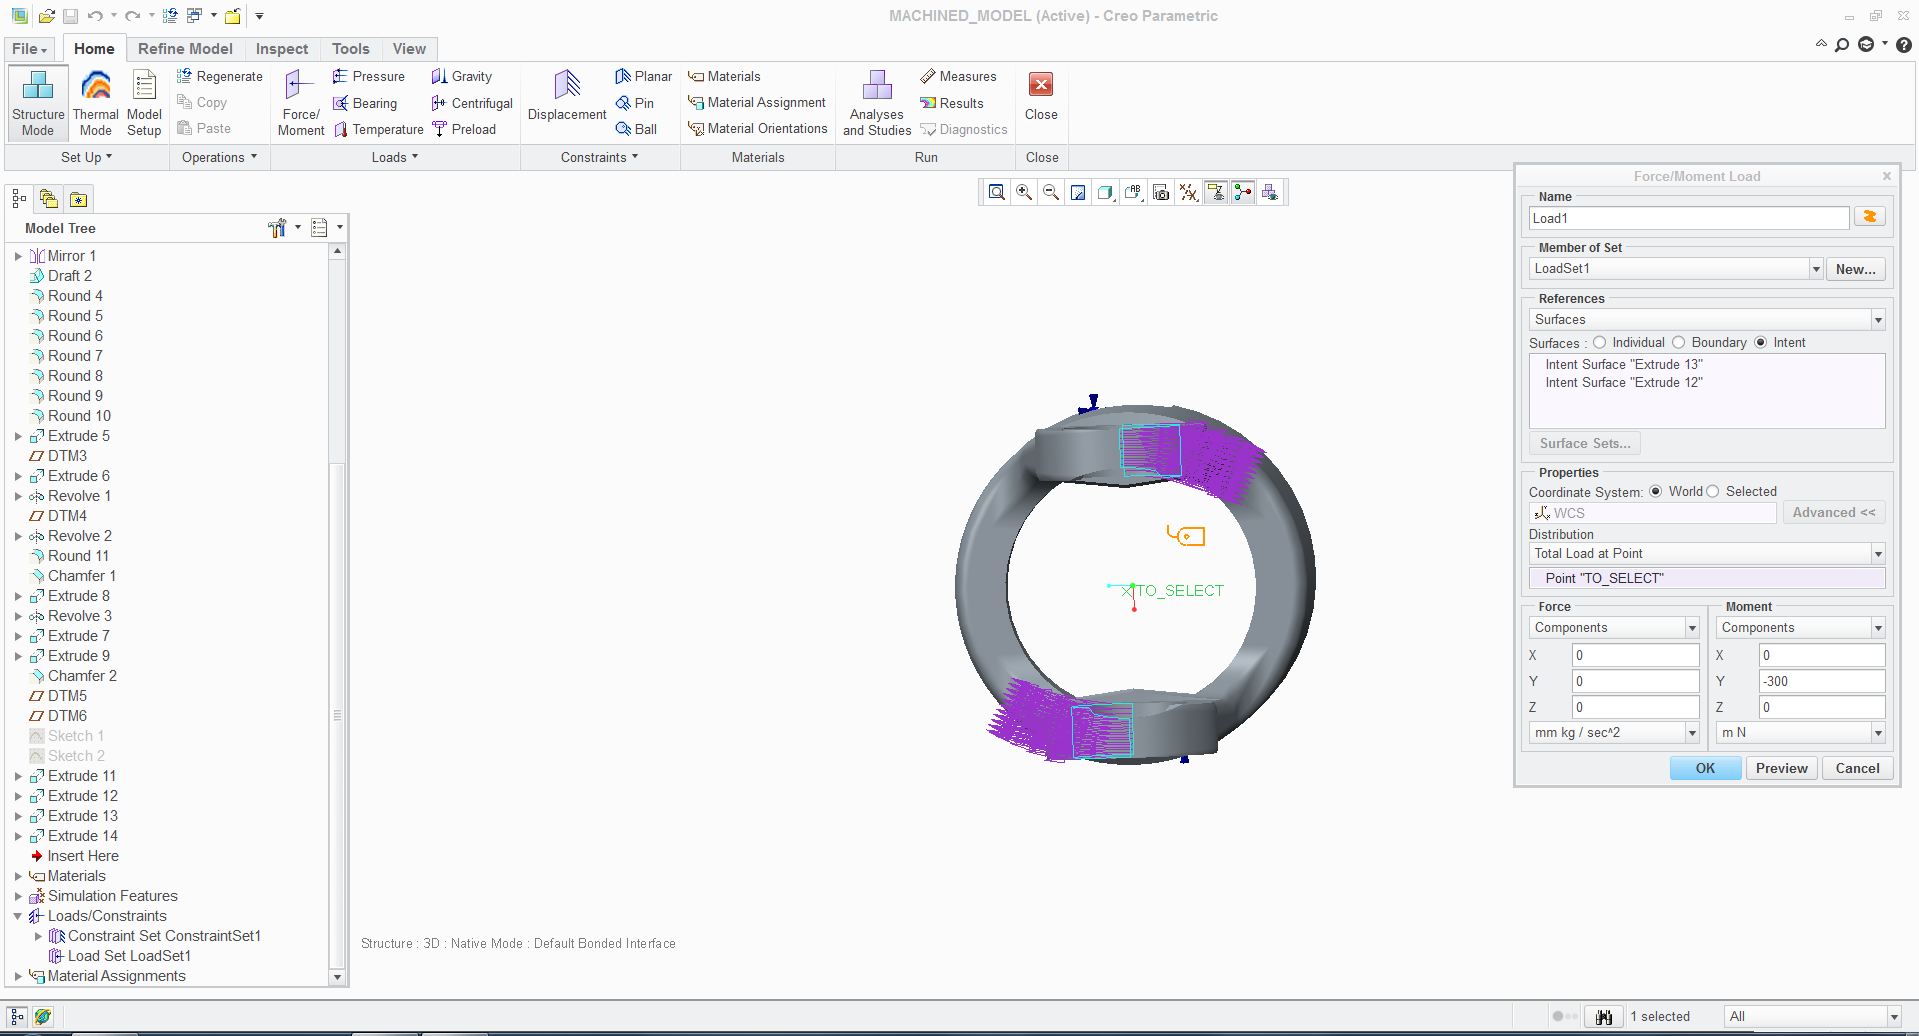Open the Member of Set dropdown

[1816, 269]
